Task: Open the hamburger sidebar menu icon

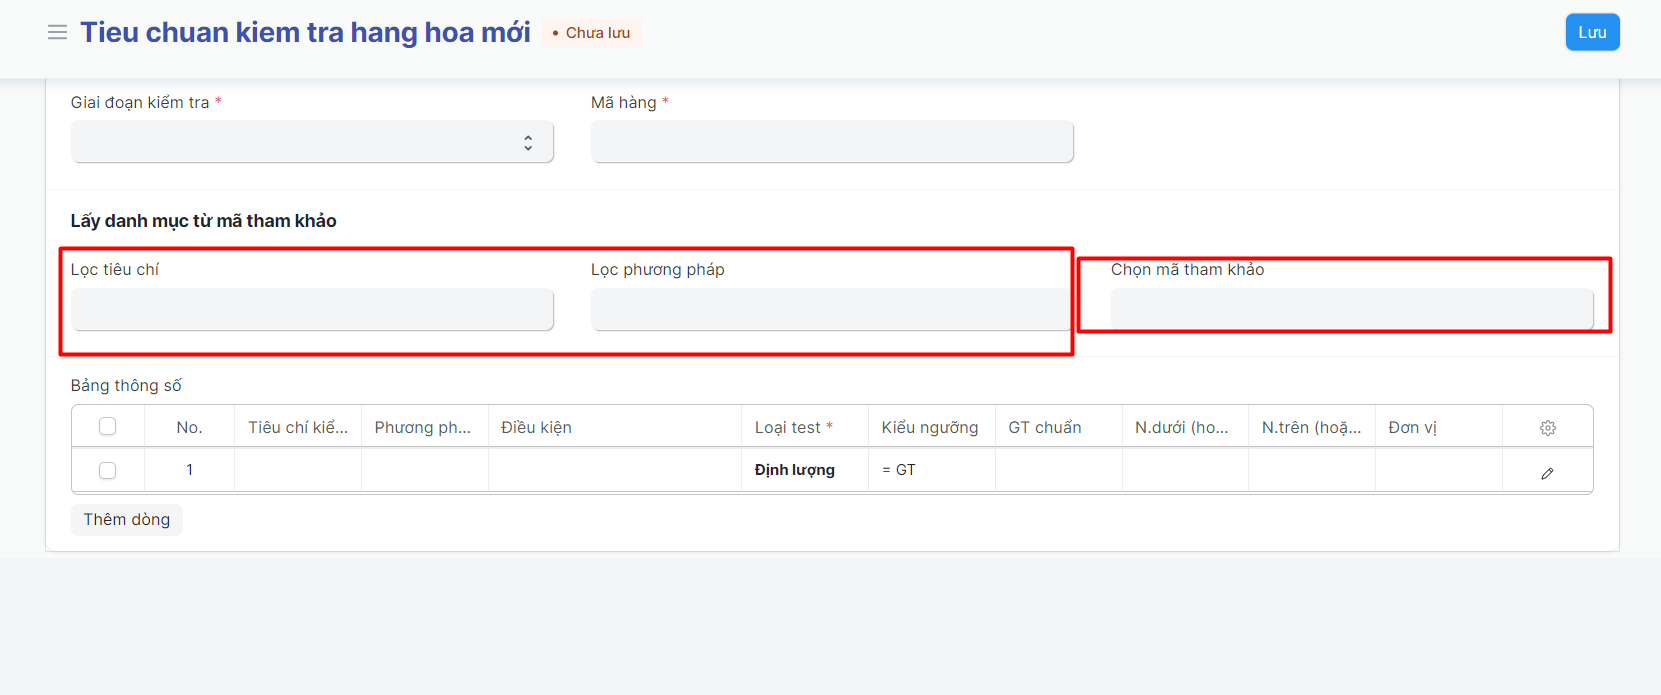Action: (x=57, y=32)
